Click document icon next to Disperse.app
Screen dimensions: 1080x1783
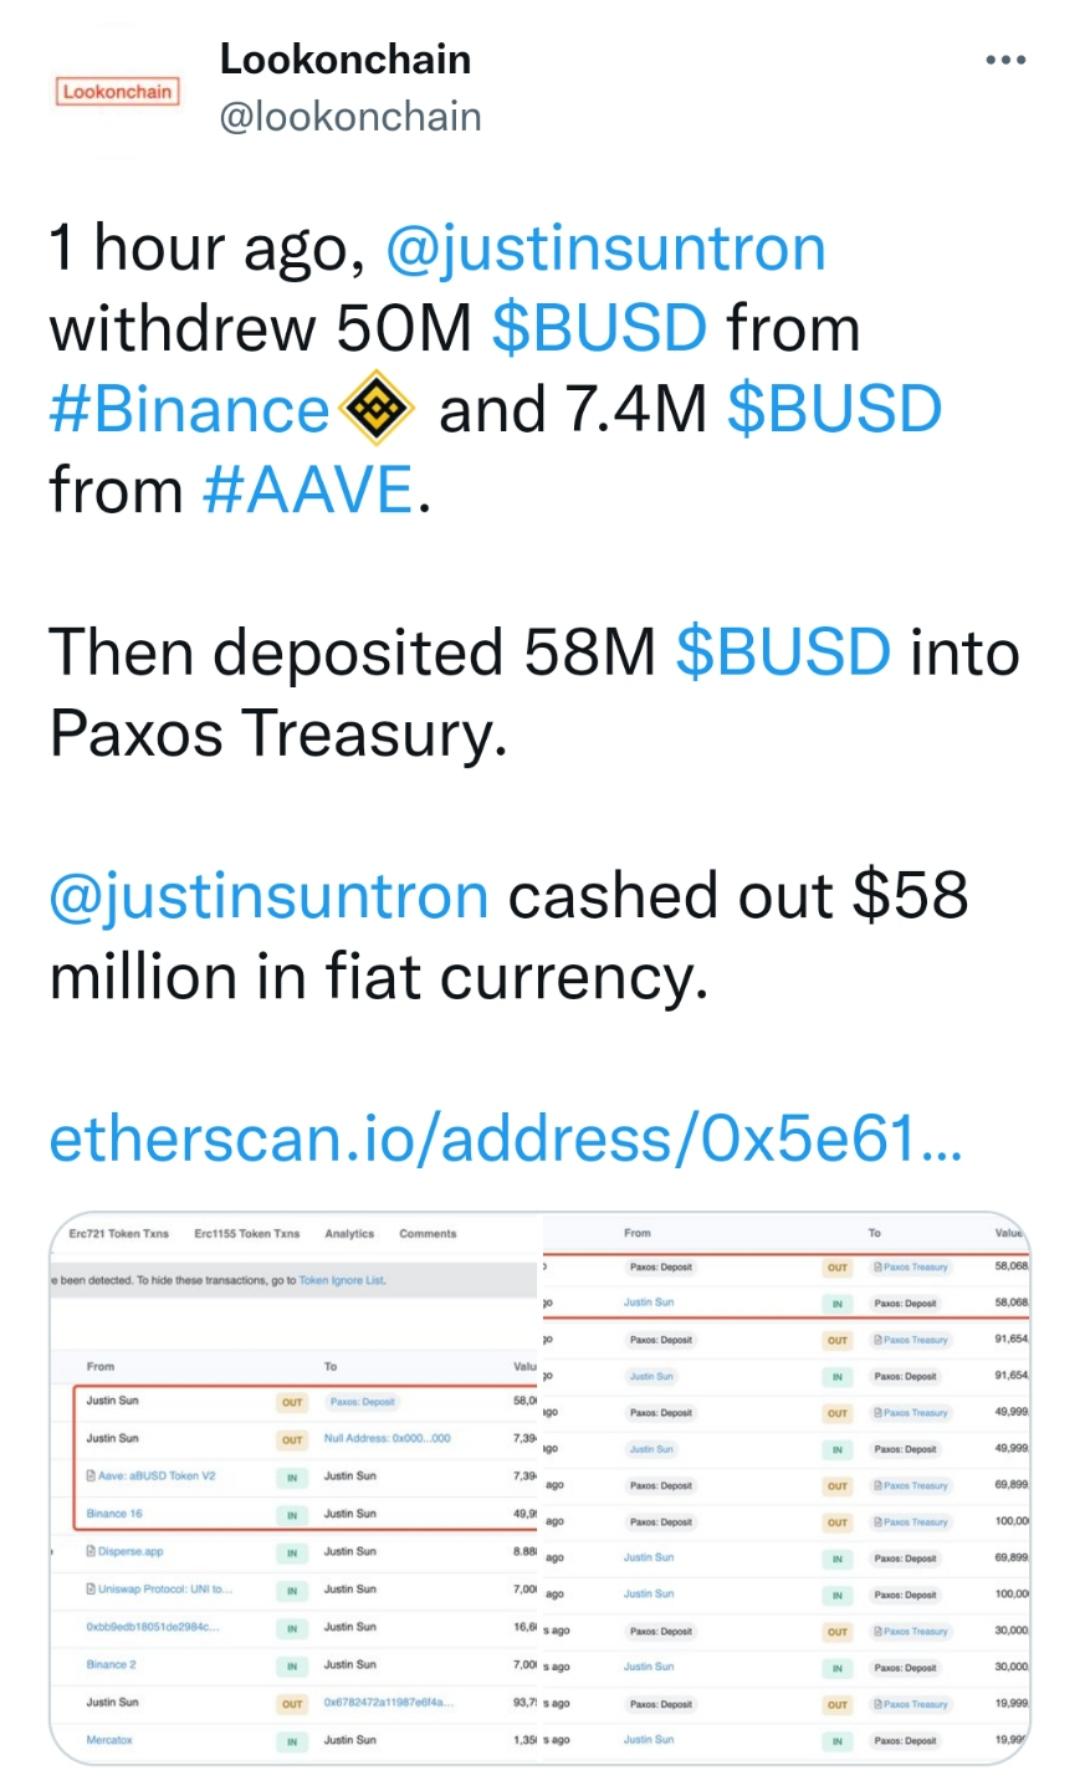click(91, 1551)
